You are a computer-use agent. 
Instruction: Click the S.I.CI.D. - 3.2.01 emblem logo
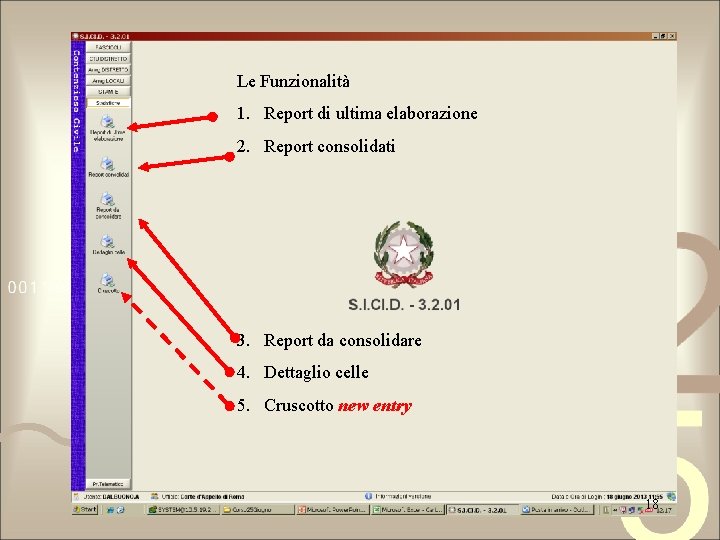[404, 254]
